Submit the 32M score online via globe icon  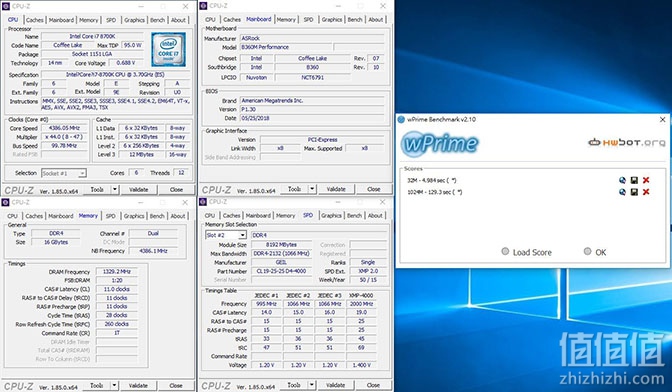click(x=622, y=180)
